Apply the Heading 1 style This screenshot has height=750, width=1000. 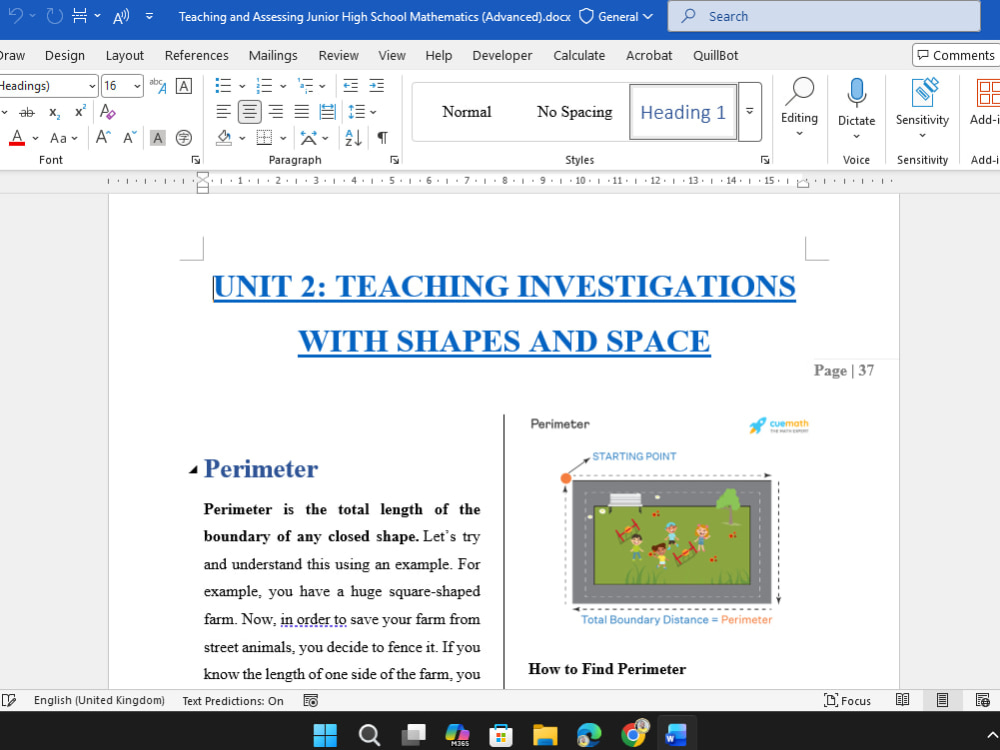(x=683, y=112)
